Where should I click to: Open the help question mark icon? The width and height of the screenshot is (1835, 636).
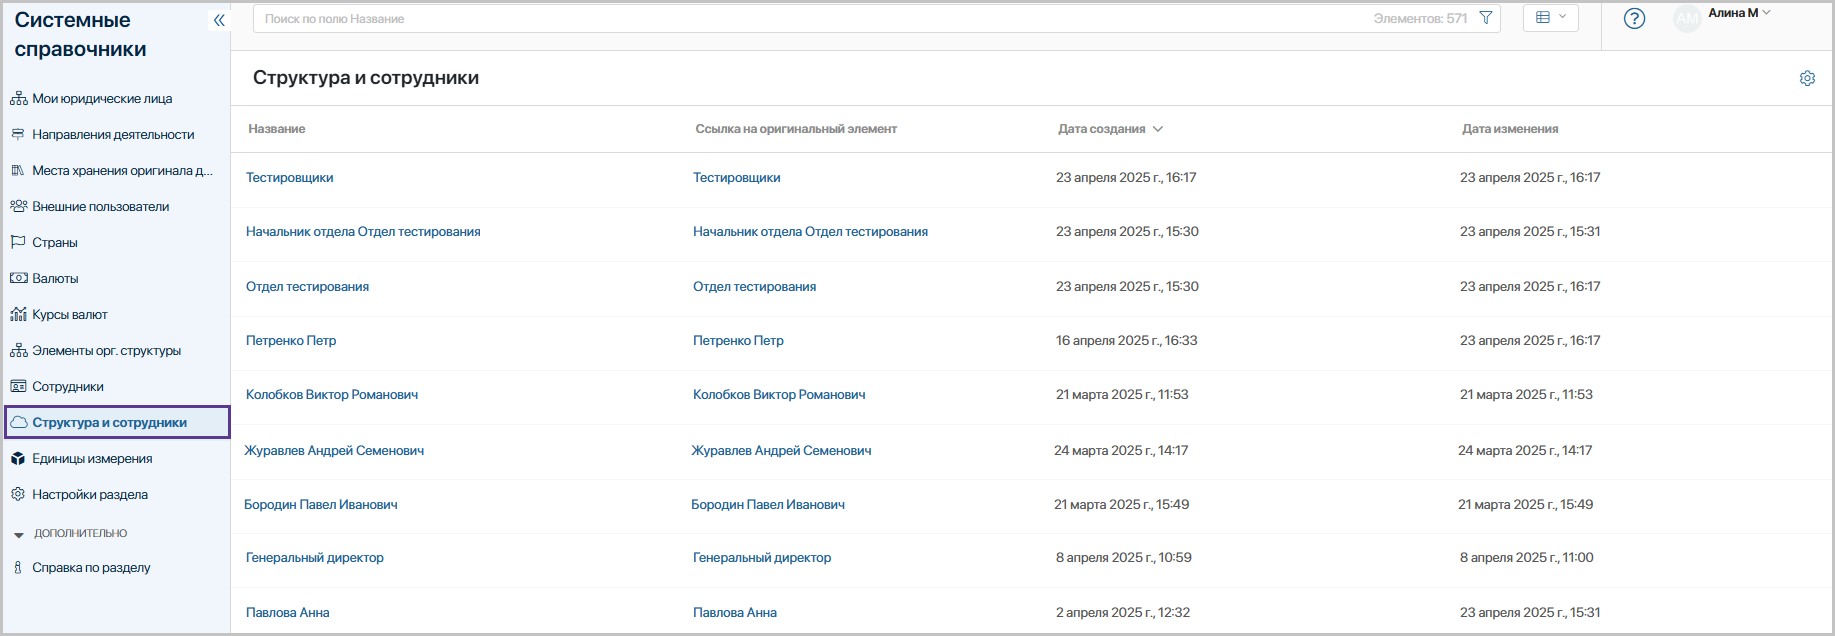1634,18
